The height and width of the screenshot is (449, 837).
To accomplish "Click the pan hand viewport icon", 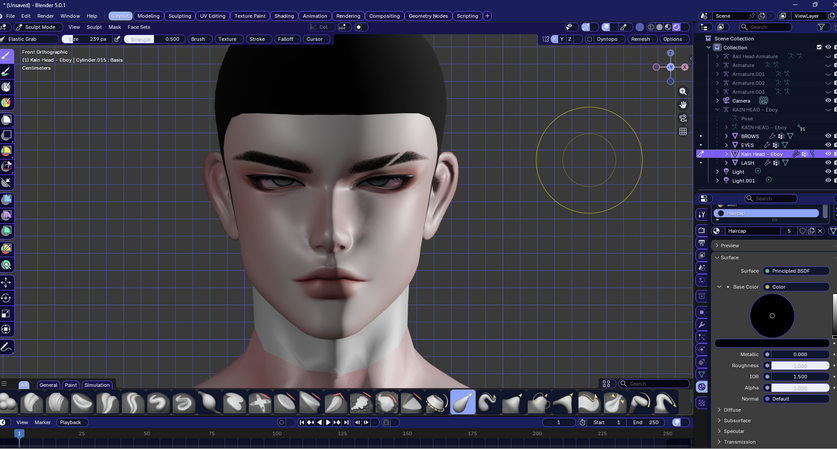I will (683, 105).
